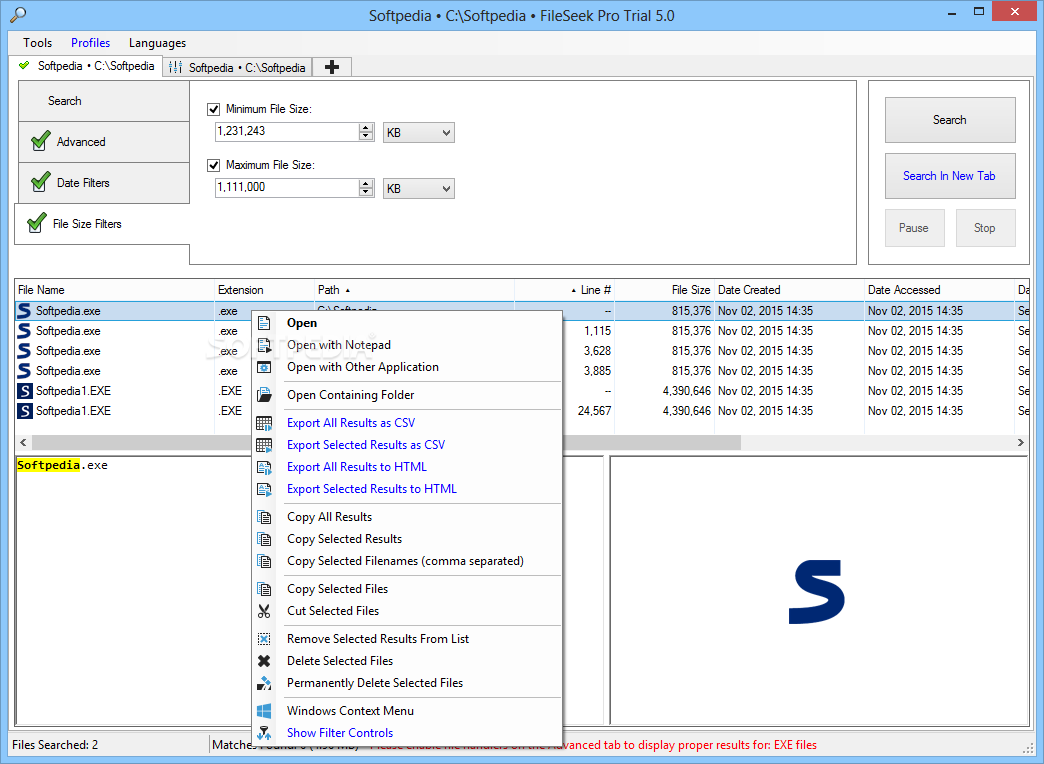Screen dimensions: 1044x764
Task: Select the Search side tab
Action: click(x=104, y=101)
